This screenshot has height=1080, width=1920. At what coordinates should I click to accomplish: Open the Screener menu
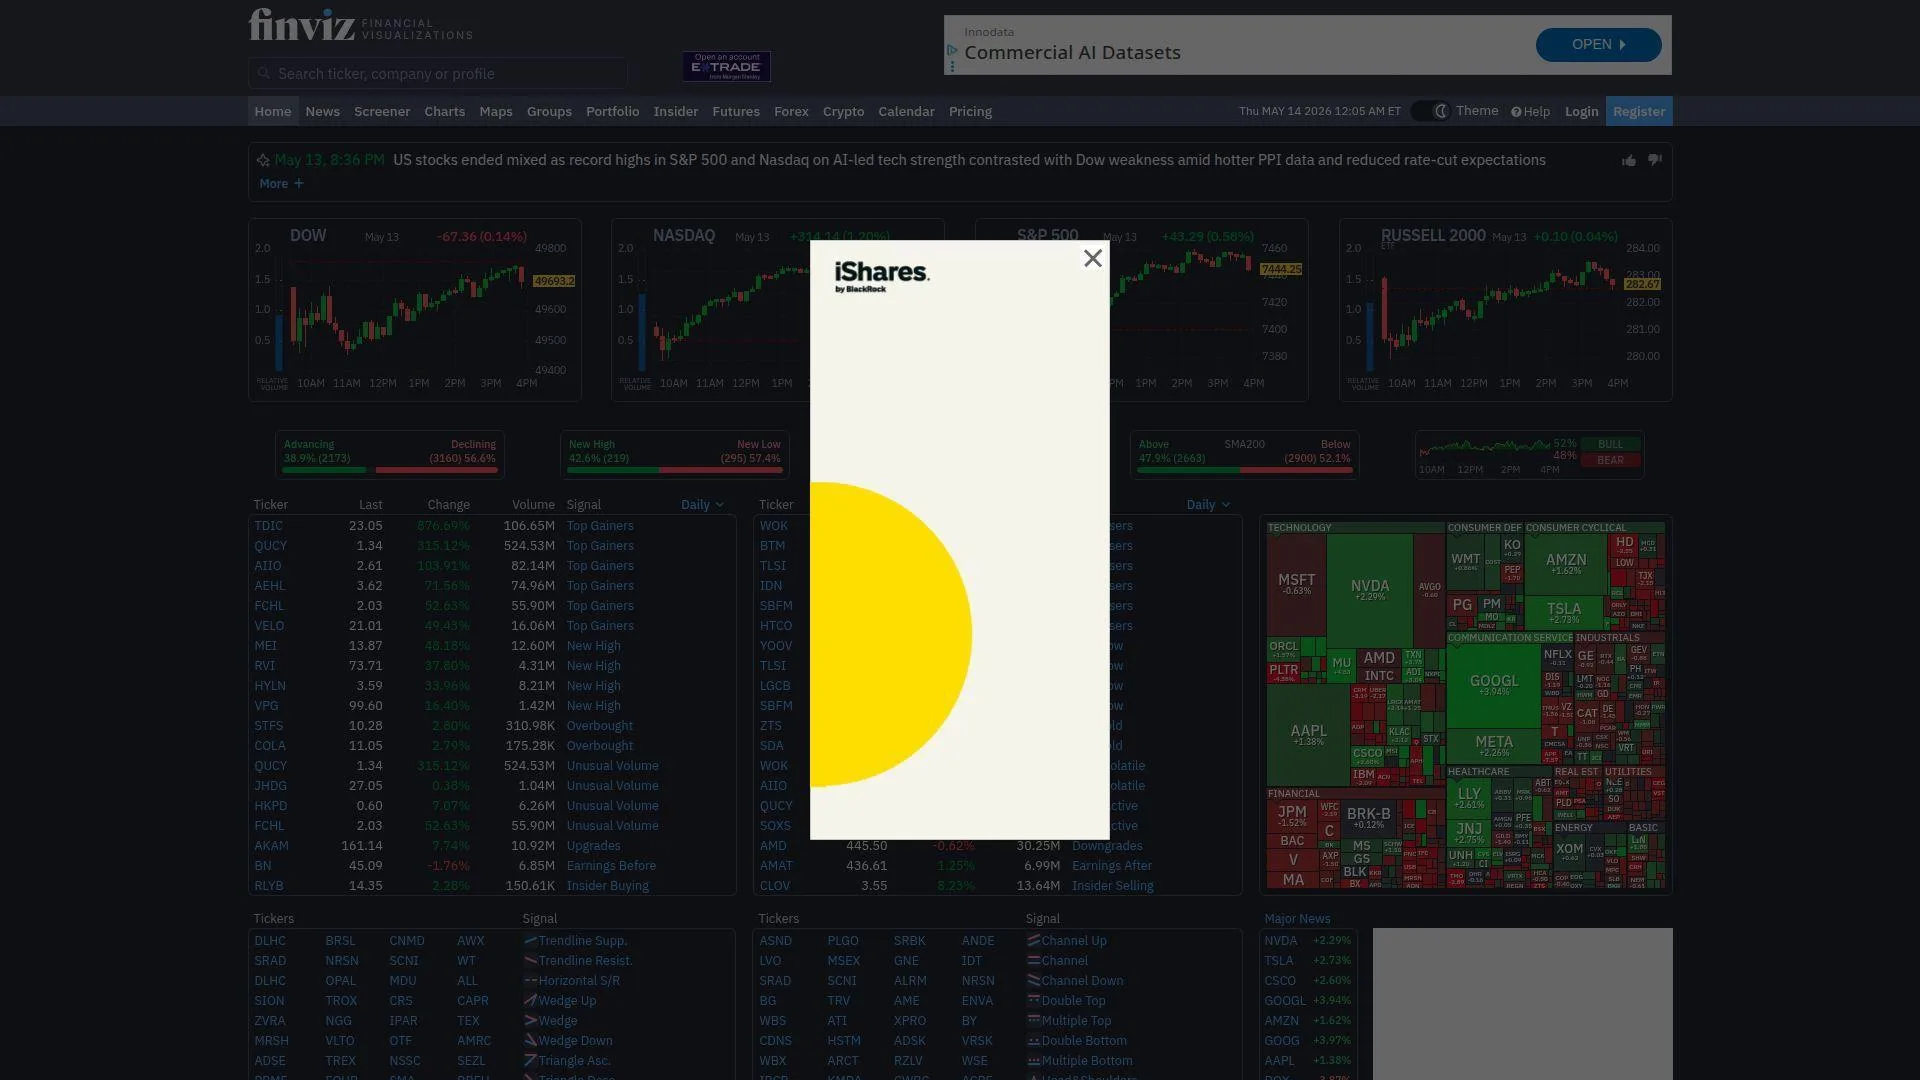[382, 111]
